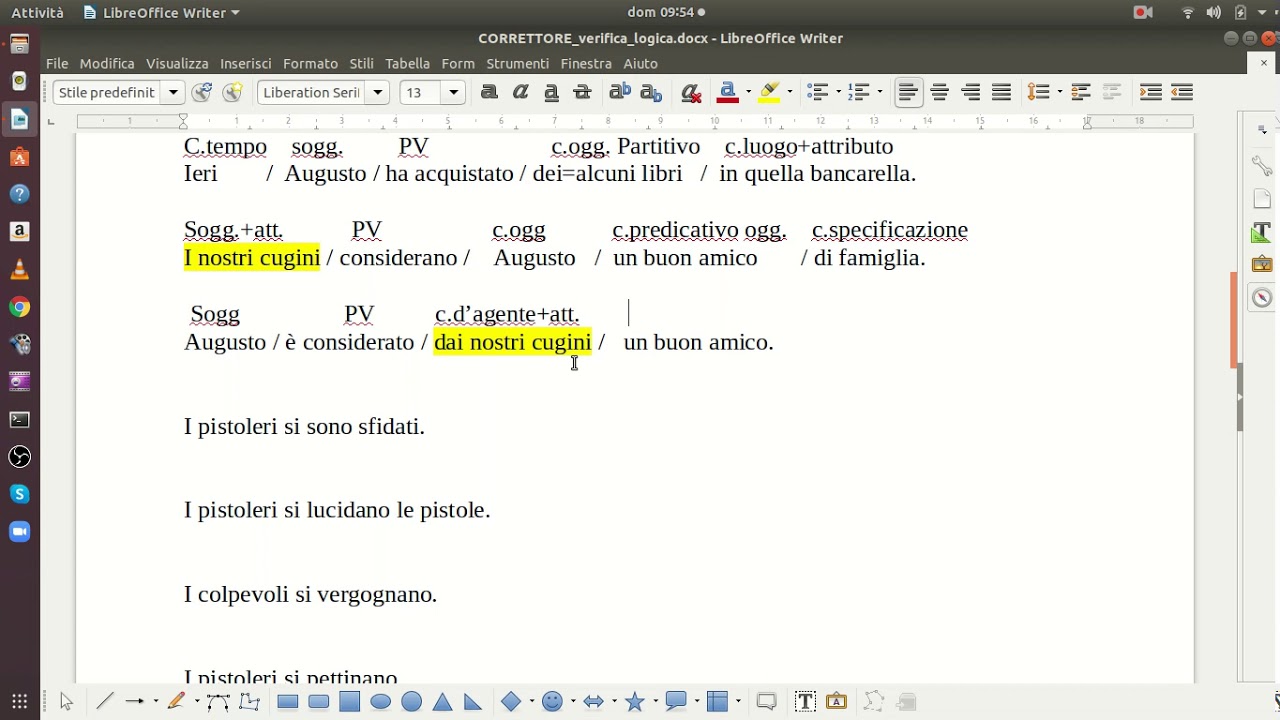The width and height of the screenshot is (1280, 720).
Task: Select the Curve drawing tool
Action: coord(218,701)
